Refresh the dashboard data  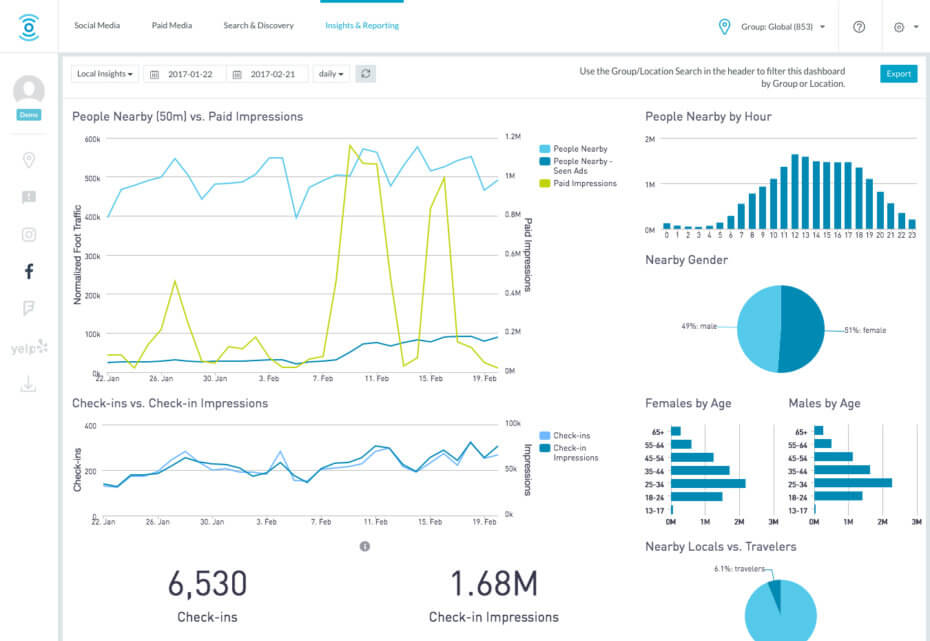pos(366,74)
